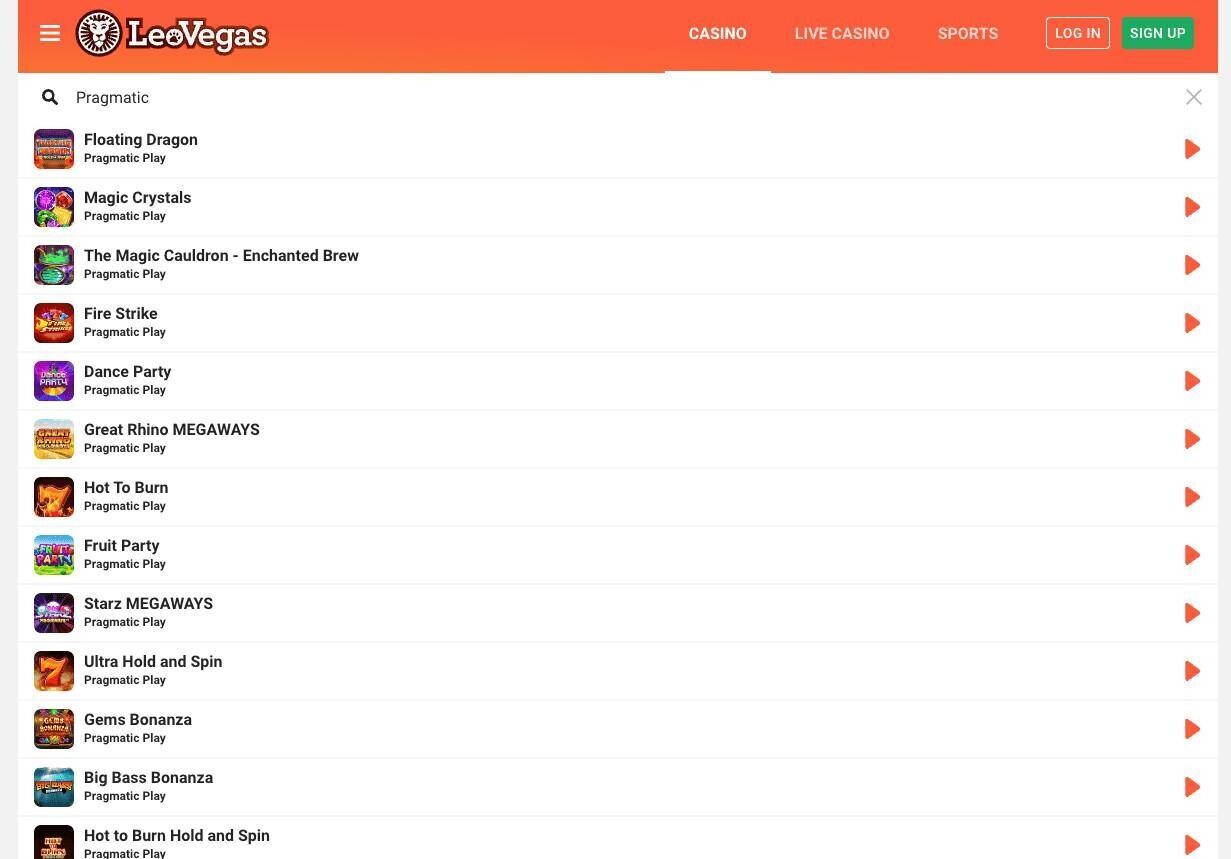Clear search with the X icon

tap(1193, 97)
